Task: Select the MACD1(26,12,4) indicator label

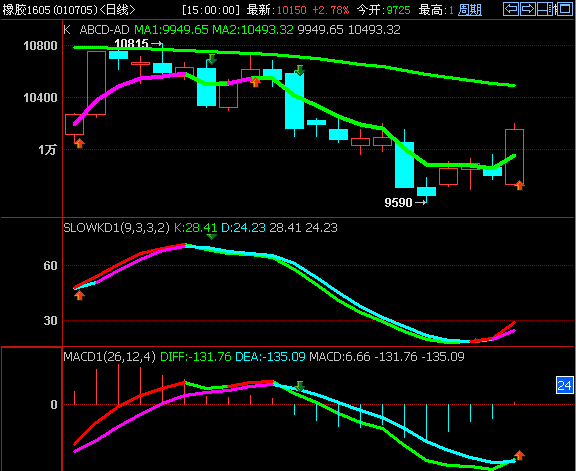Action: 109,356
